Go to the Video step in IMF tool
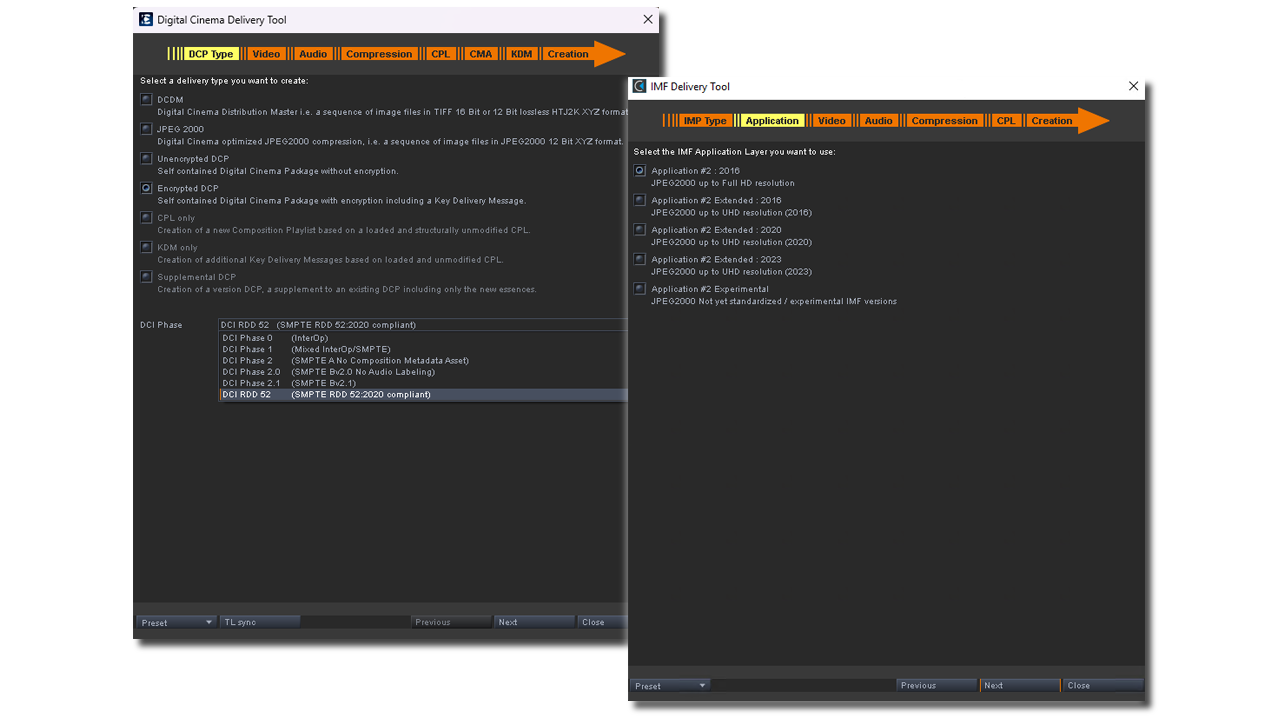 click(832, 121)
